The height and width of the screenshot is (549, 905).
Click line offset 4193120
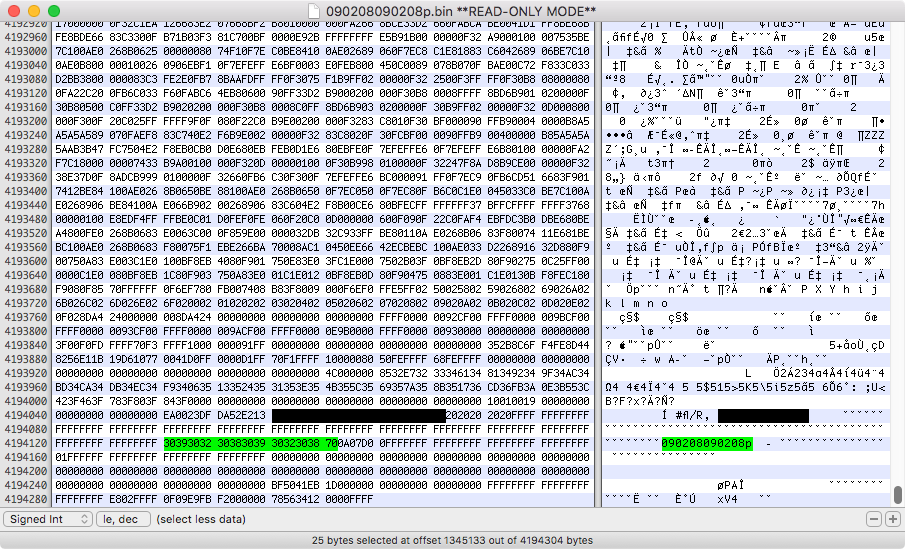tap(26, 93)
